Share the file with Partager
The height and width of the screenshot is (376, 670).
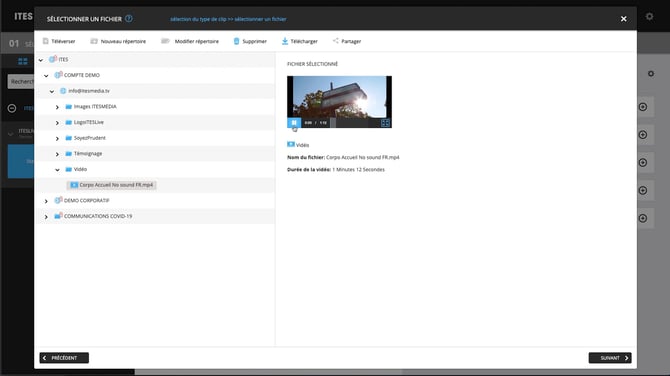coord(347,41)
